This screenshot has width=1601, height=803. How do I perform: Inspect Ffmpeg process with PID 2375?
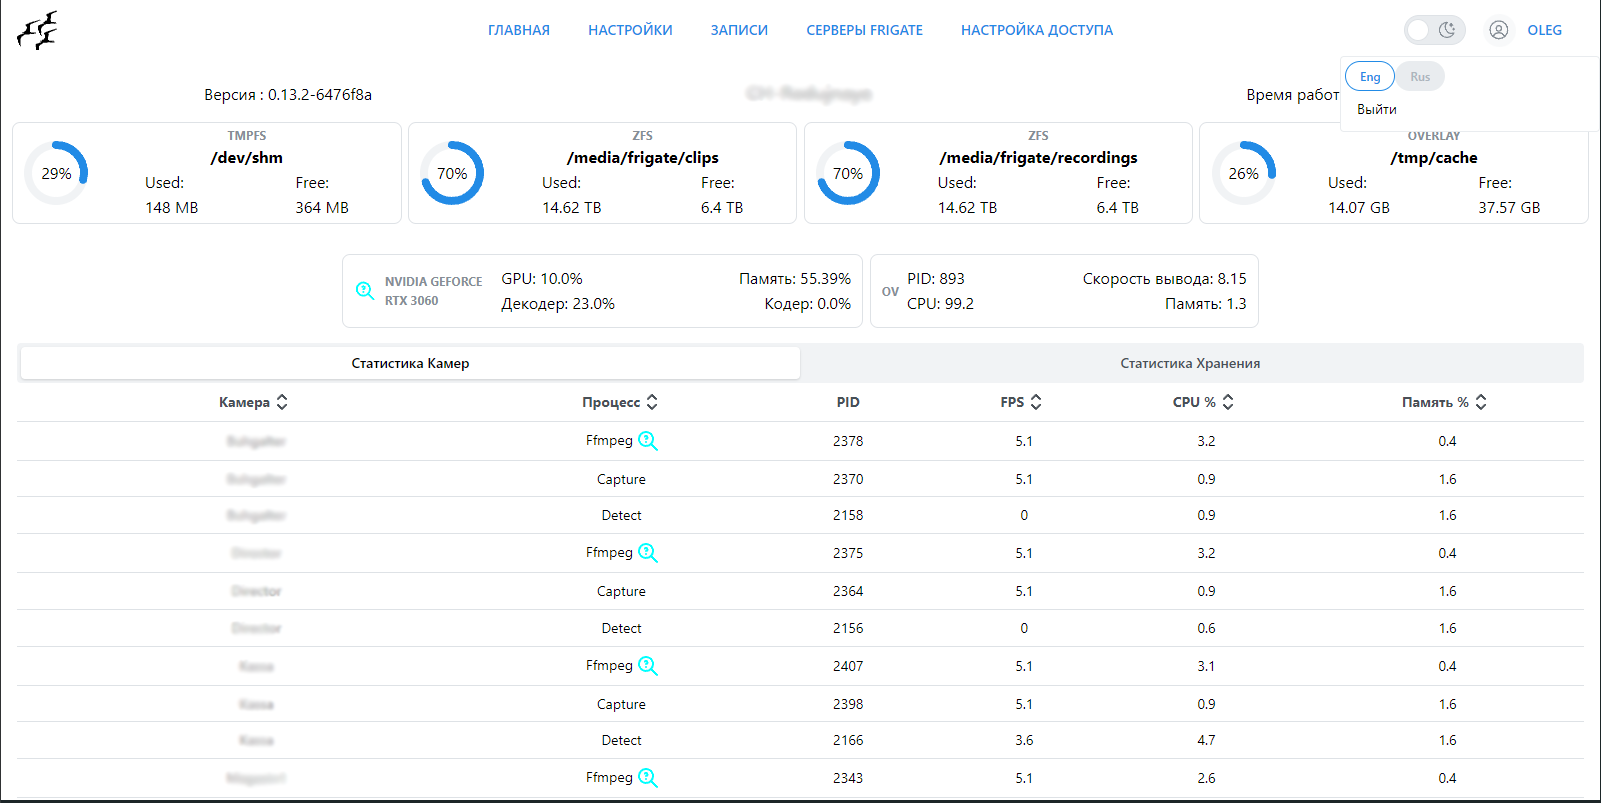pos(648,553)
